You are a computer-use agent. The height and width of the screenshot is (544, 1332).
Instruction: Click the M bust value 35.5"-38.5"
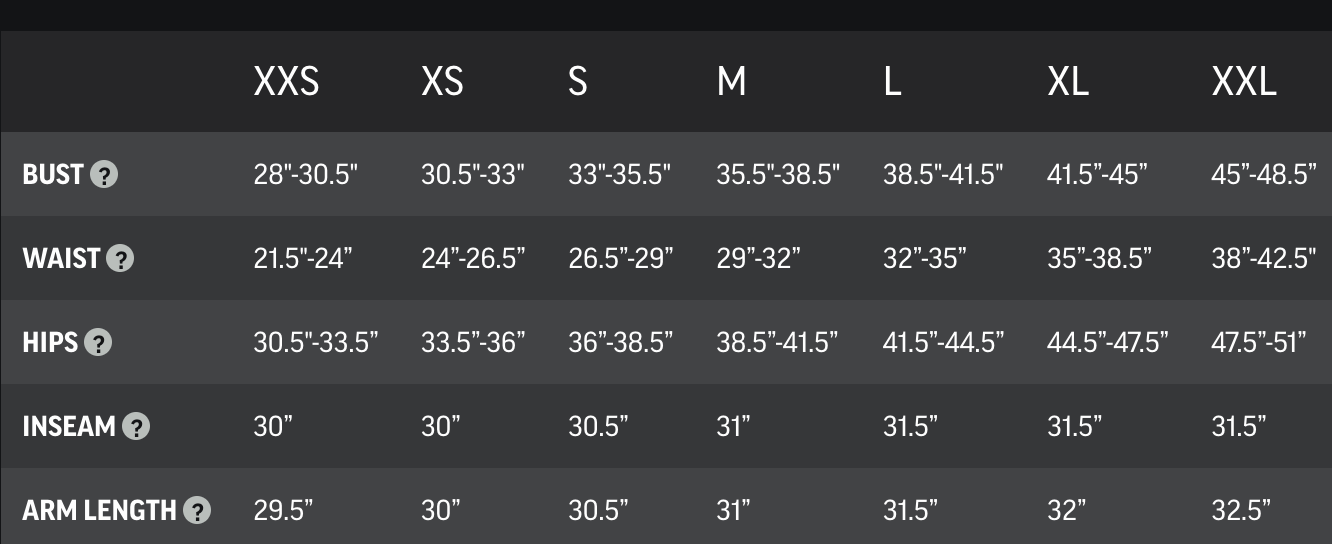click(x=778, y=175)
